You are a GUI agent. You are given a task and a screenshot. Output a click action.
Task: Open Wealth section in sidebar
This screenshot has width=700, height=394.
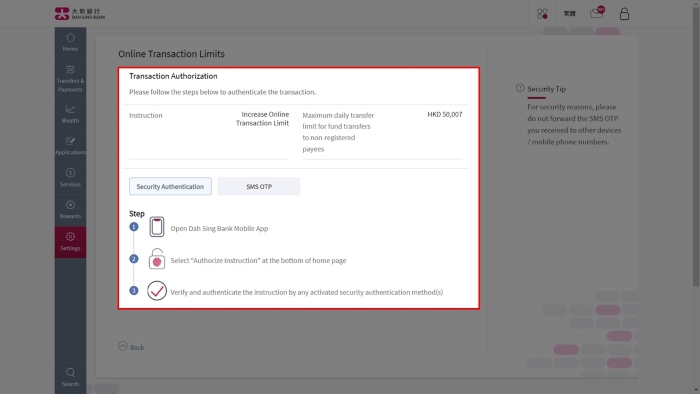pos(70,114)
